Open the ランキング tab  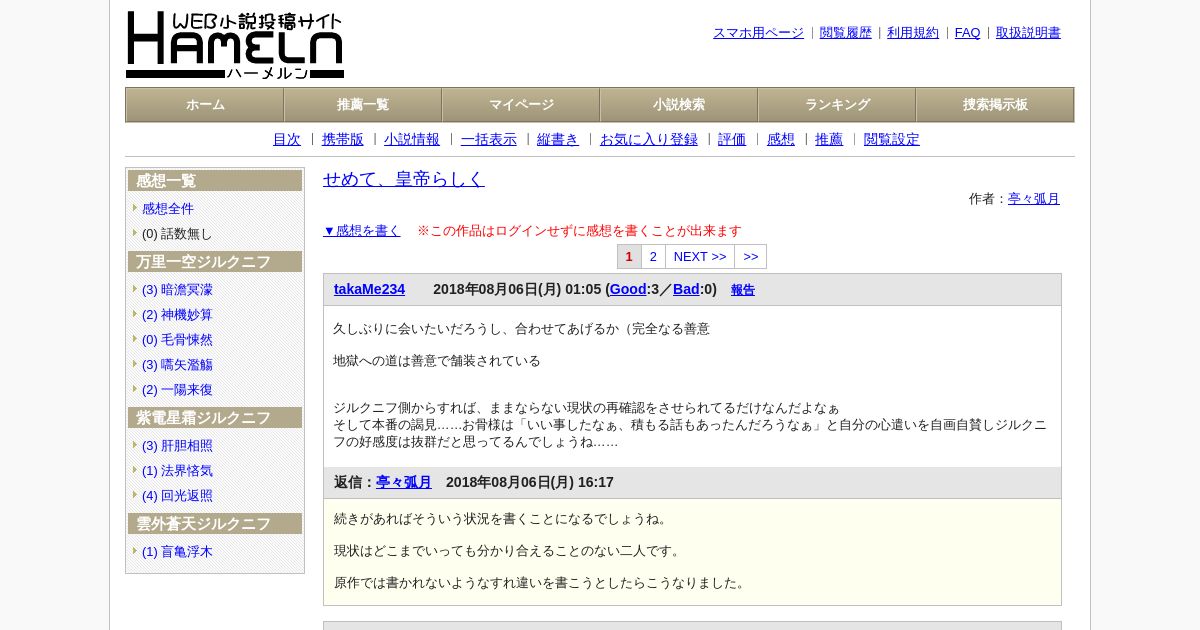point(837,105)
